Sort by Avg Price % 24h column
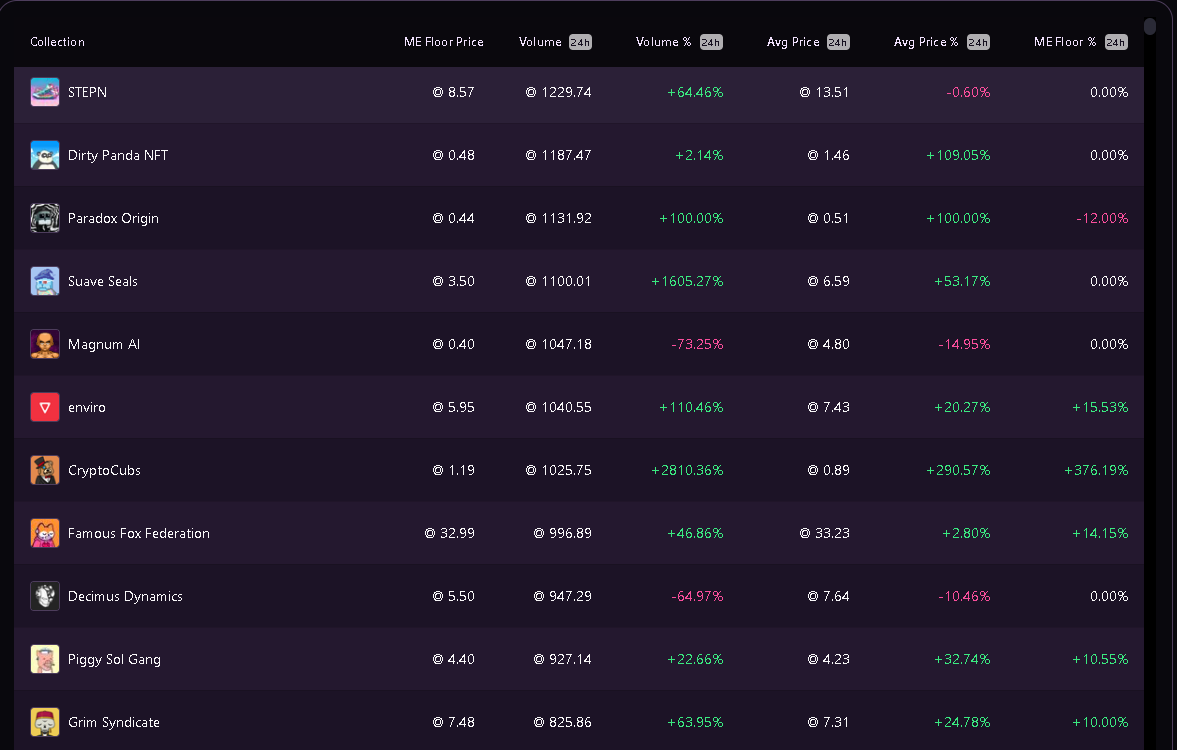Viewport: 1177px width, 750px height. click(941, 42)
